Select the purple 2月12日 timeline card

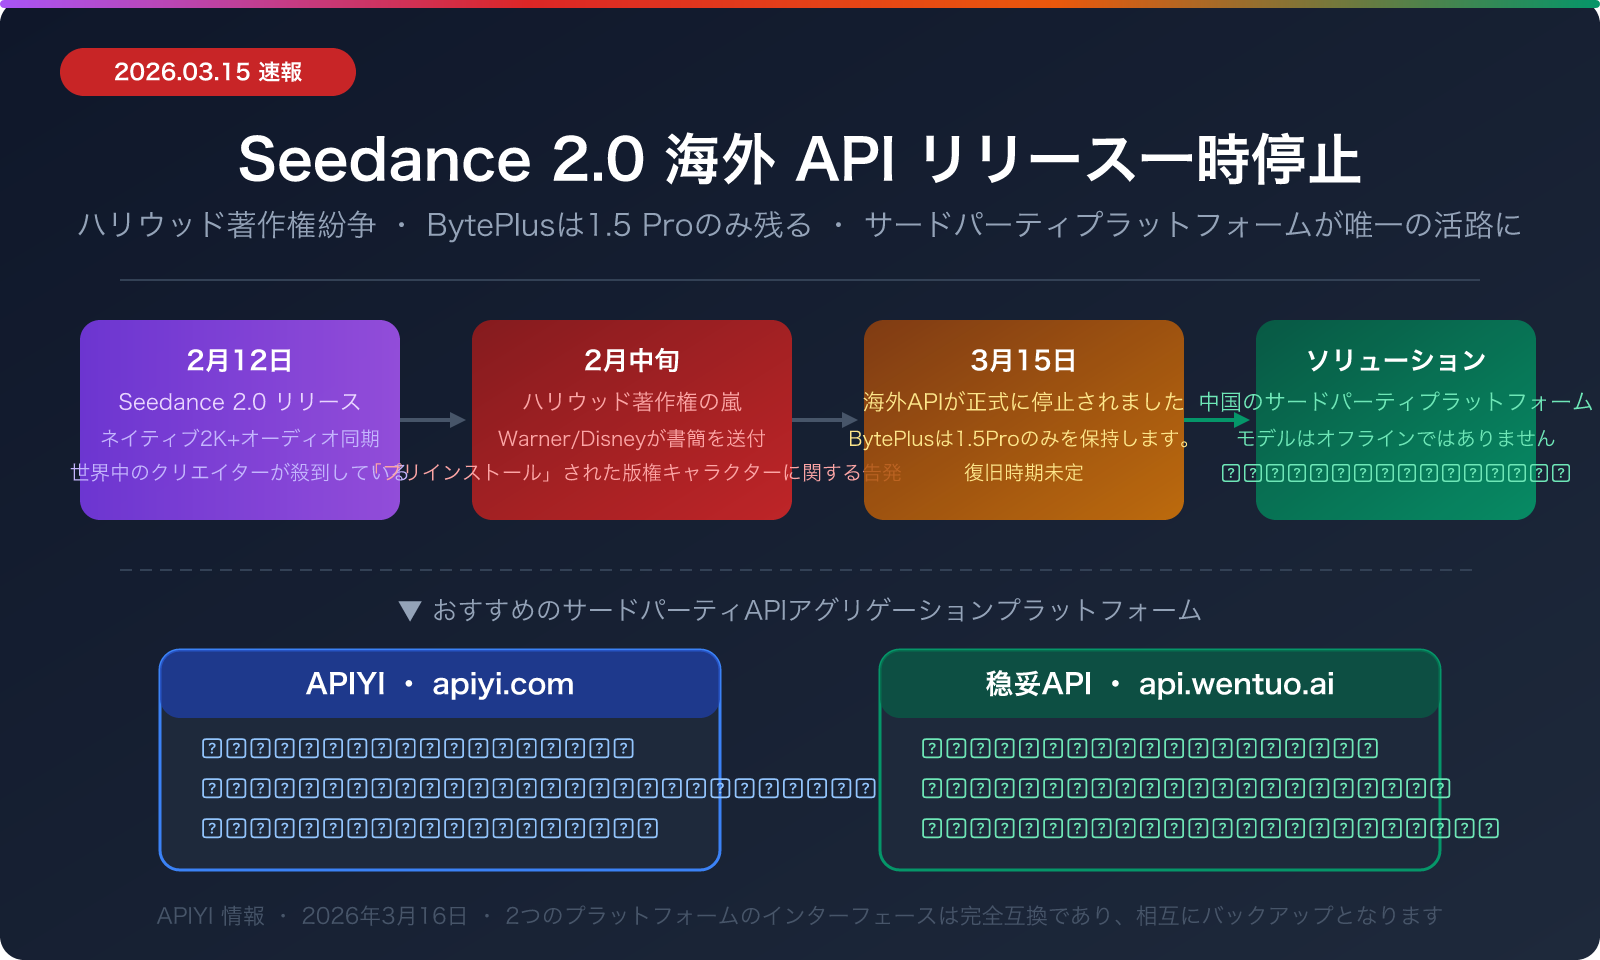coord(239,420)
